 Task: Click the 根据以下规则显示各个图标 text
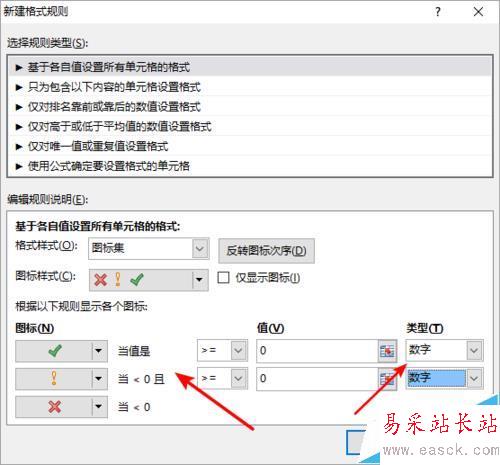tap(82, 306)
